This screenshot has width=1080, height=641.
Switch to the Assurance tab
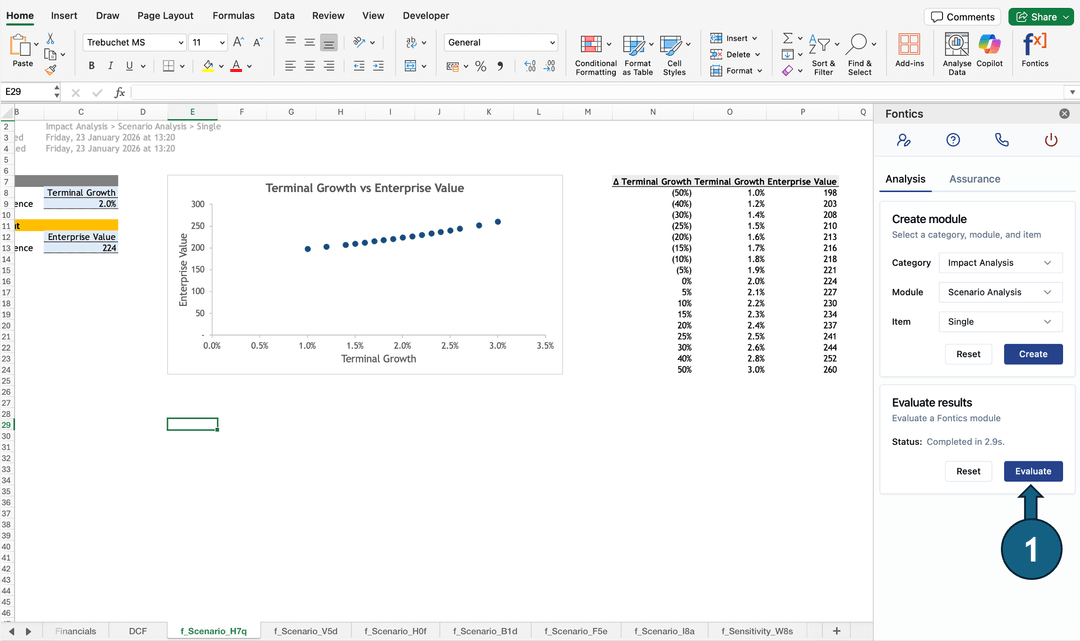974,180
